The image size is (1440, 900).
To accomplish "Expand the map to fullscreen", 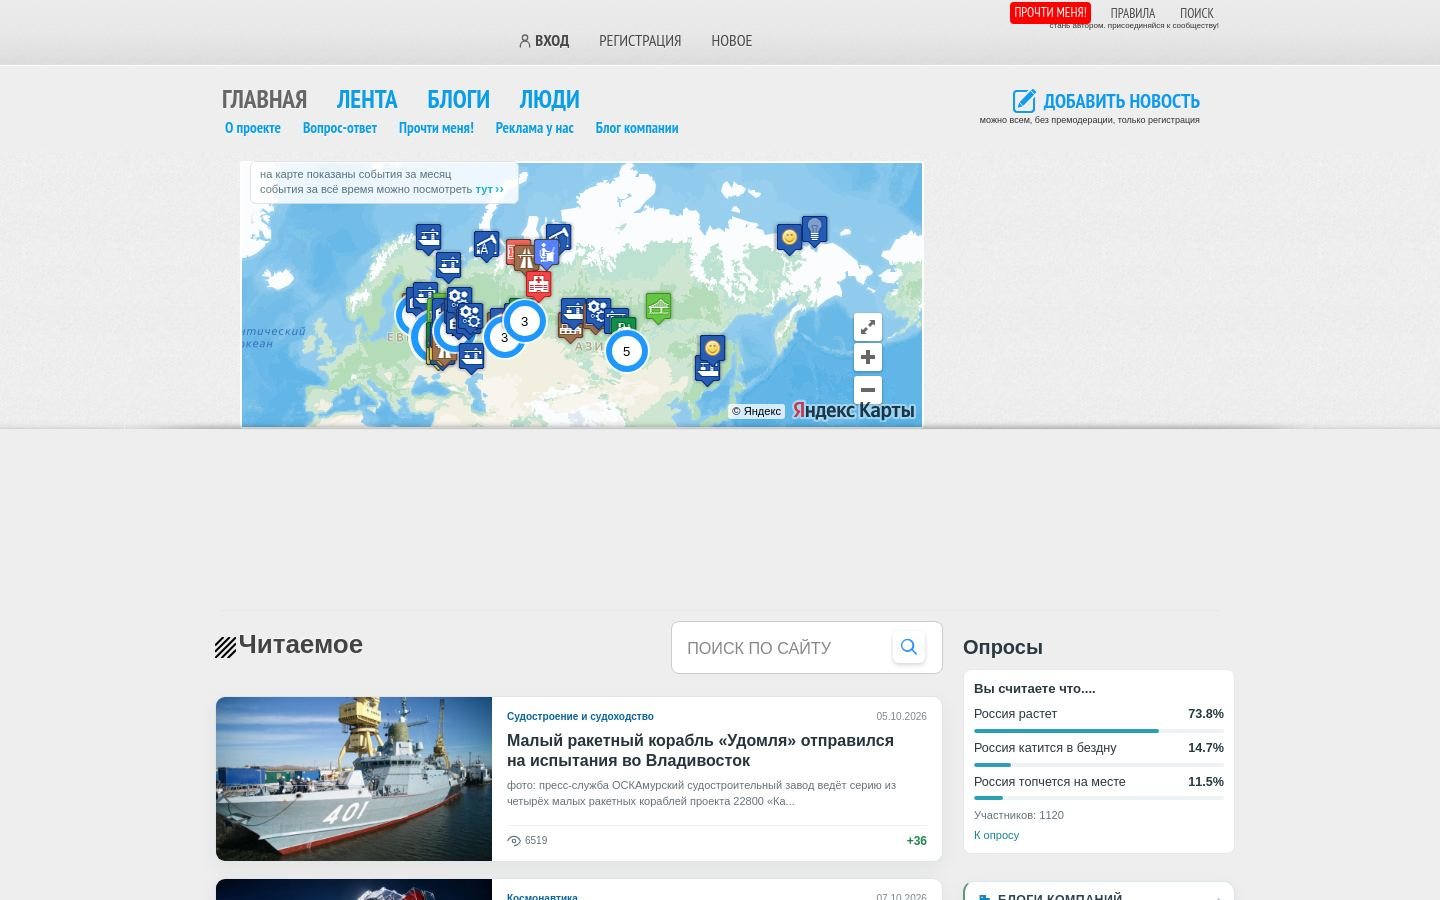I will pos(868,327).
